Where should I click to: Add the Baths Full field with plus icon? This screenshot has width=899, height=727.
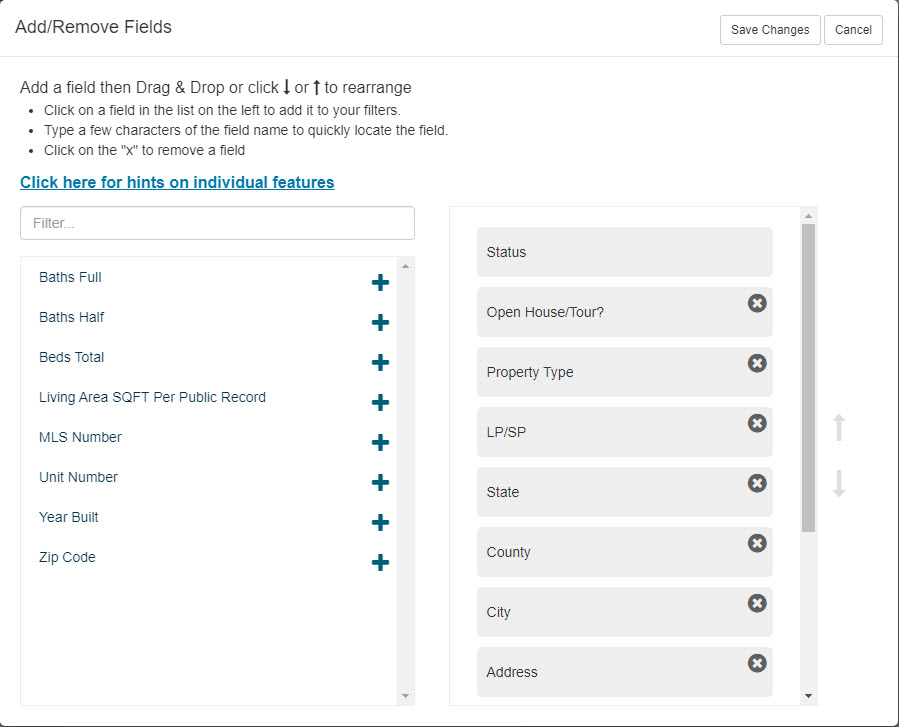click(380, 283)
